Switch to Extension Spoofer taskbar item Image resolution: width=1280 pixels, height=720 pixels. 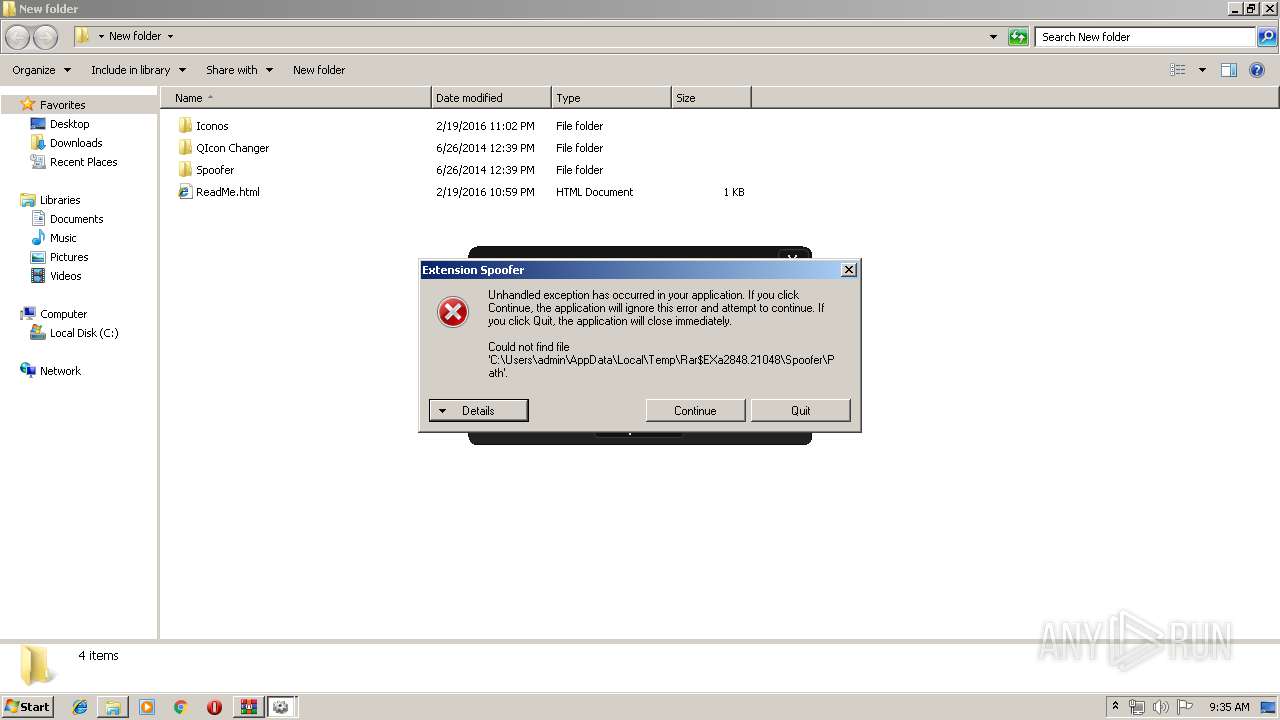(x=281, y=707)
